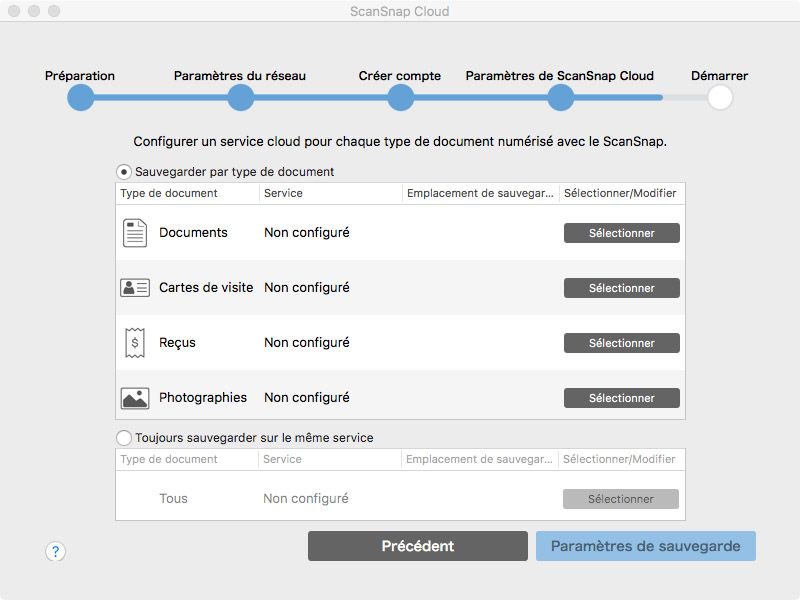Click the Paramètres de sauvegarde button
Image resolution: width=800 pixels, height=600 pixels.
(x=645, y=546)
